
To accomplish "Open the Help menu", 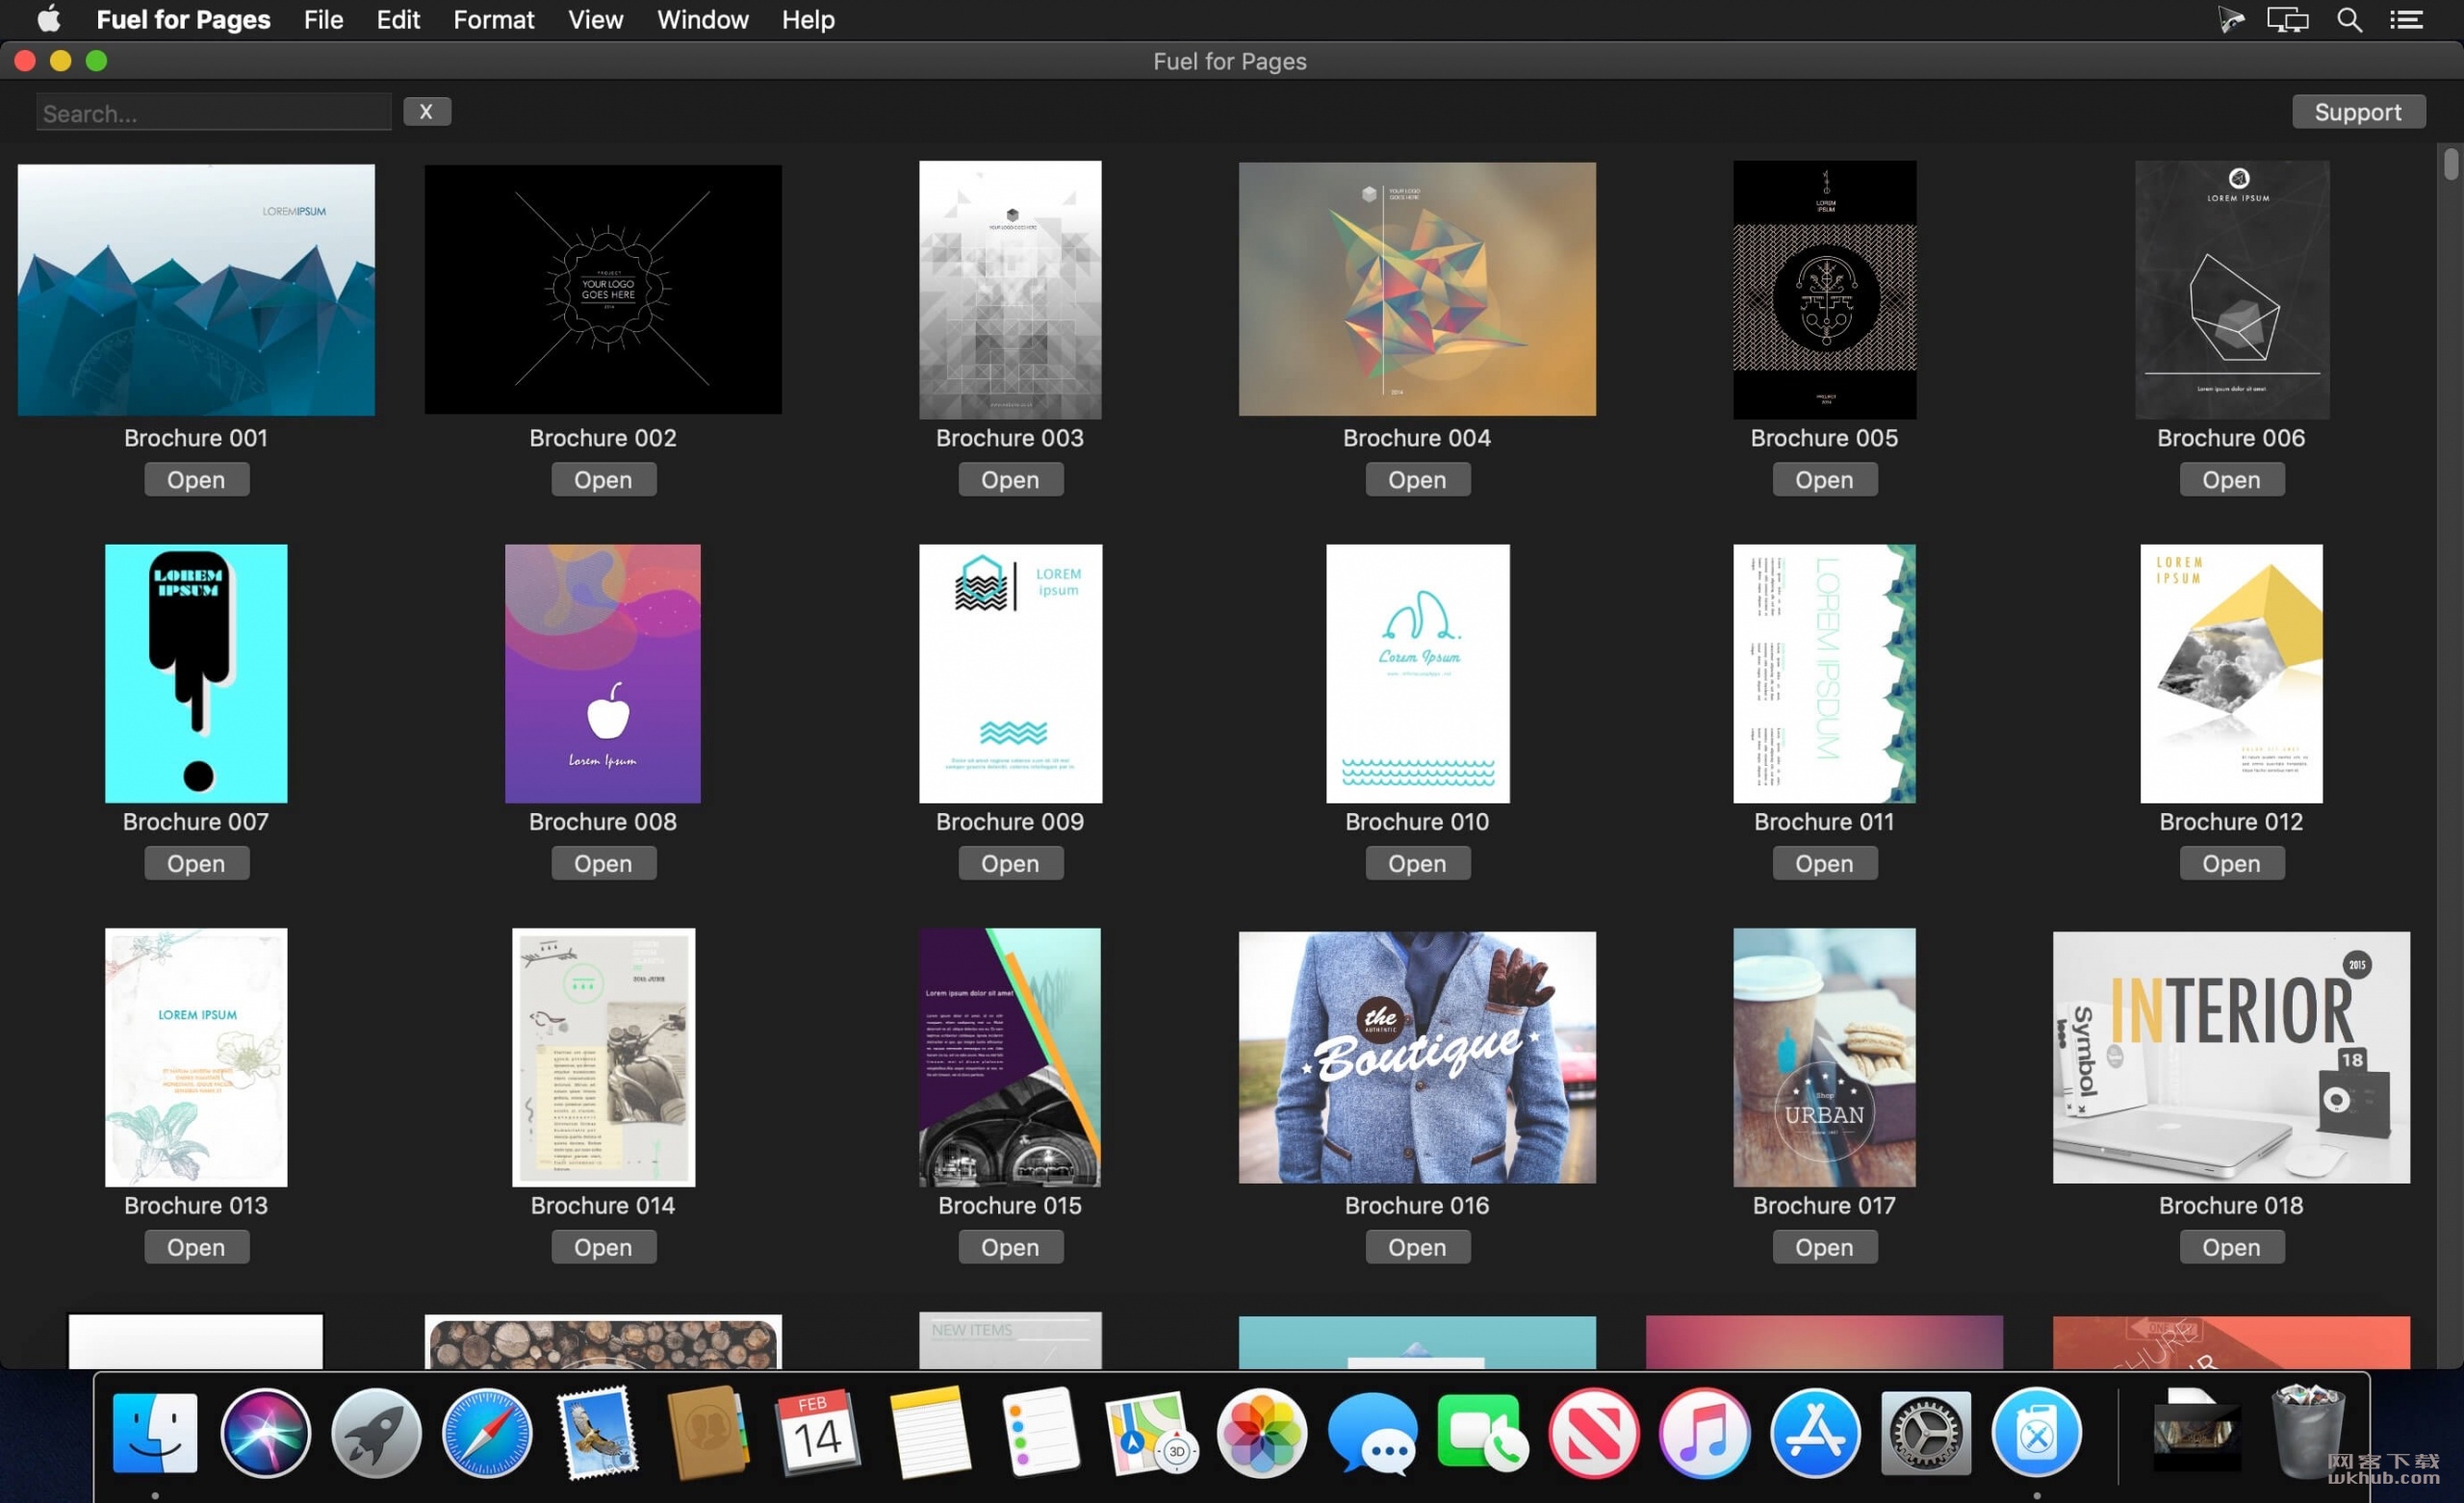I will [807, 19].
